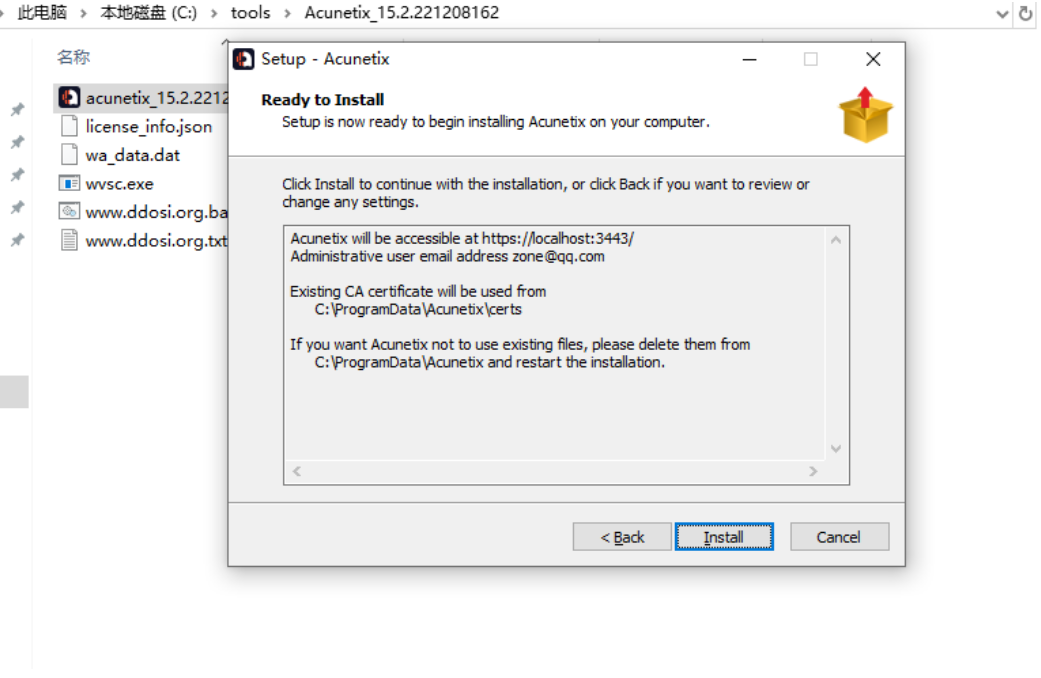Click the localhost:3443 access line in the summary
The height and width of the screenshot is (678, 1041).
[x=462, y=238]
